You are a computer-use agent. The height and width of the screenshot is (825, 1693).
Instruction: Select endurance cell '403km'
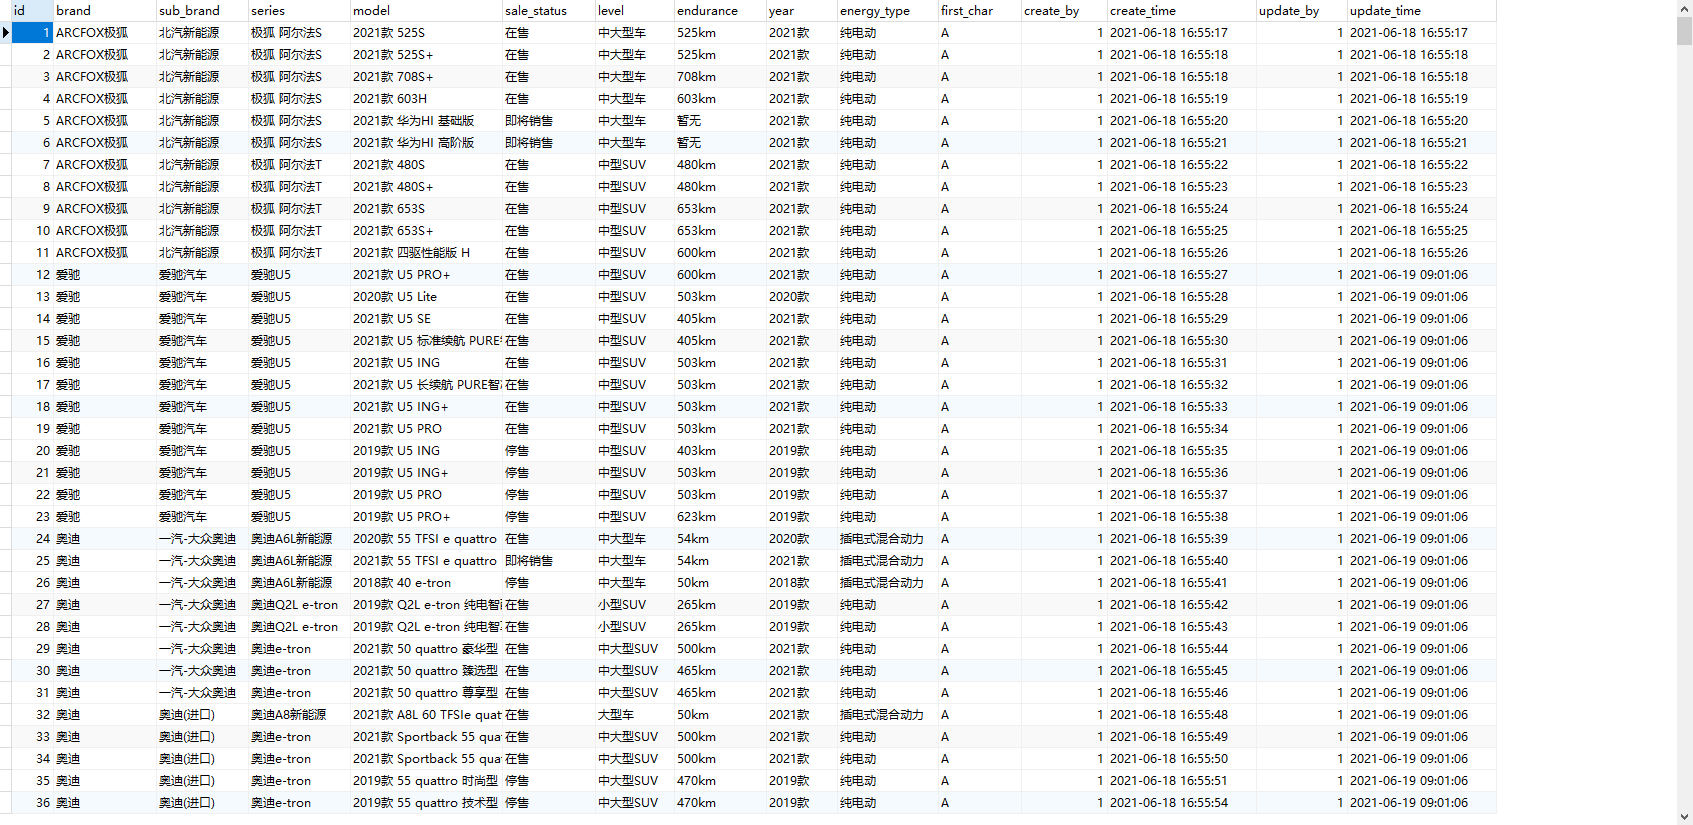(x=720, y=451)
